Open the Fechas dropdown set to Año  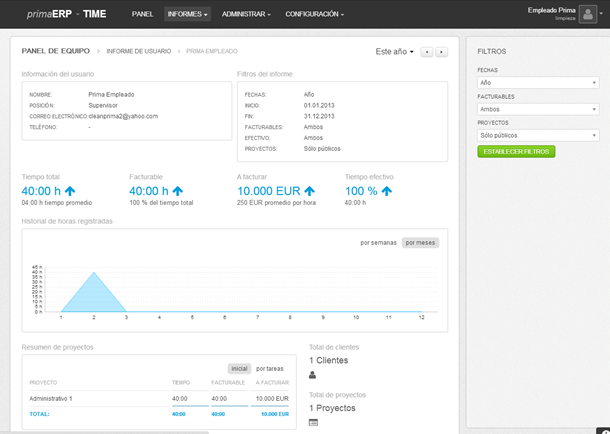[538, 83]
